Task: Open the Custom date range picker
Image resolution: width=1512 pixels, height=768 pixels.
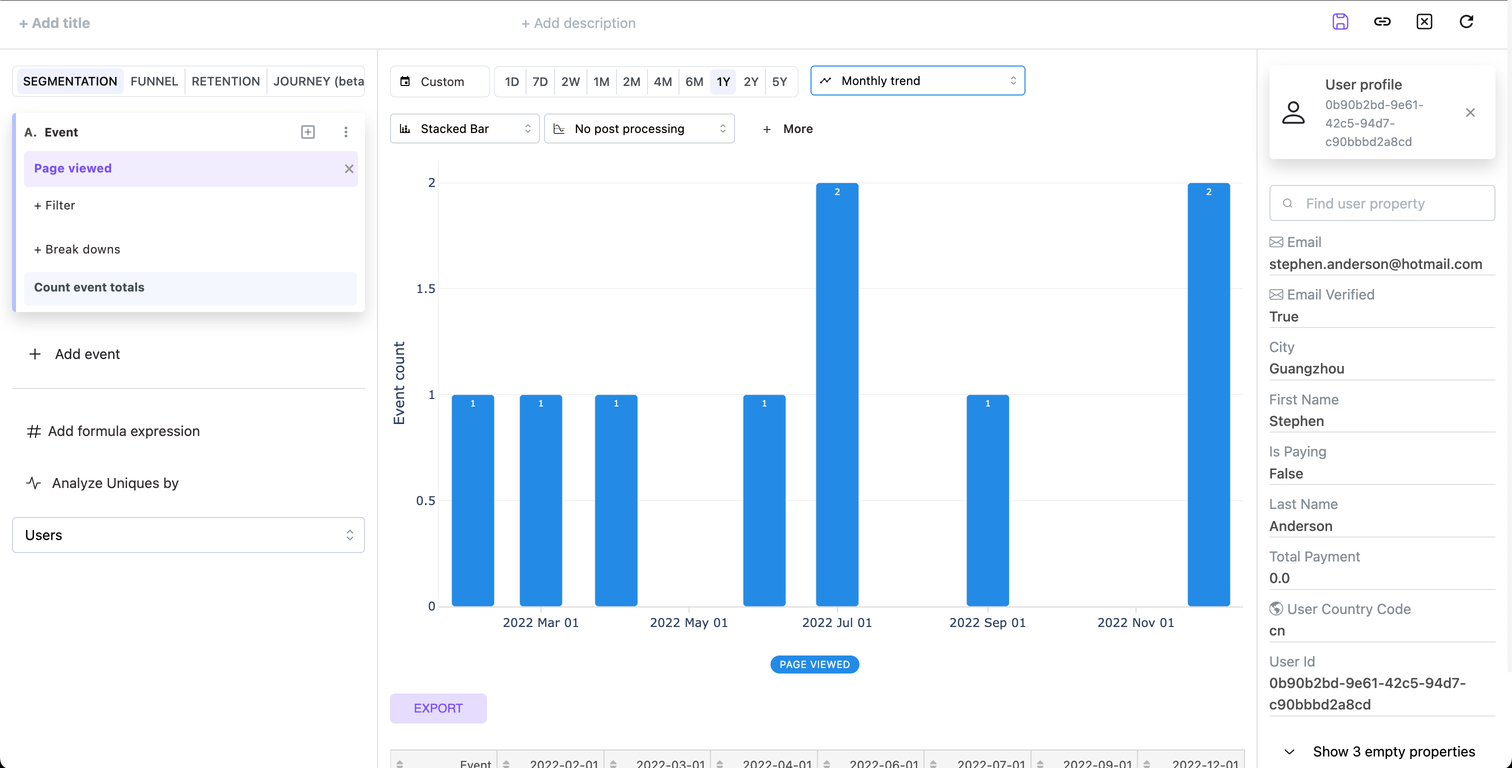Action: 440,82
